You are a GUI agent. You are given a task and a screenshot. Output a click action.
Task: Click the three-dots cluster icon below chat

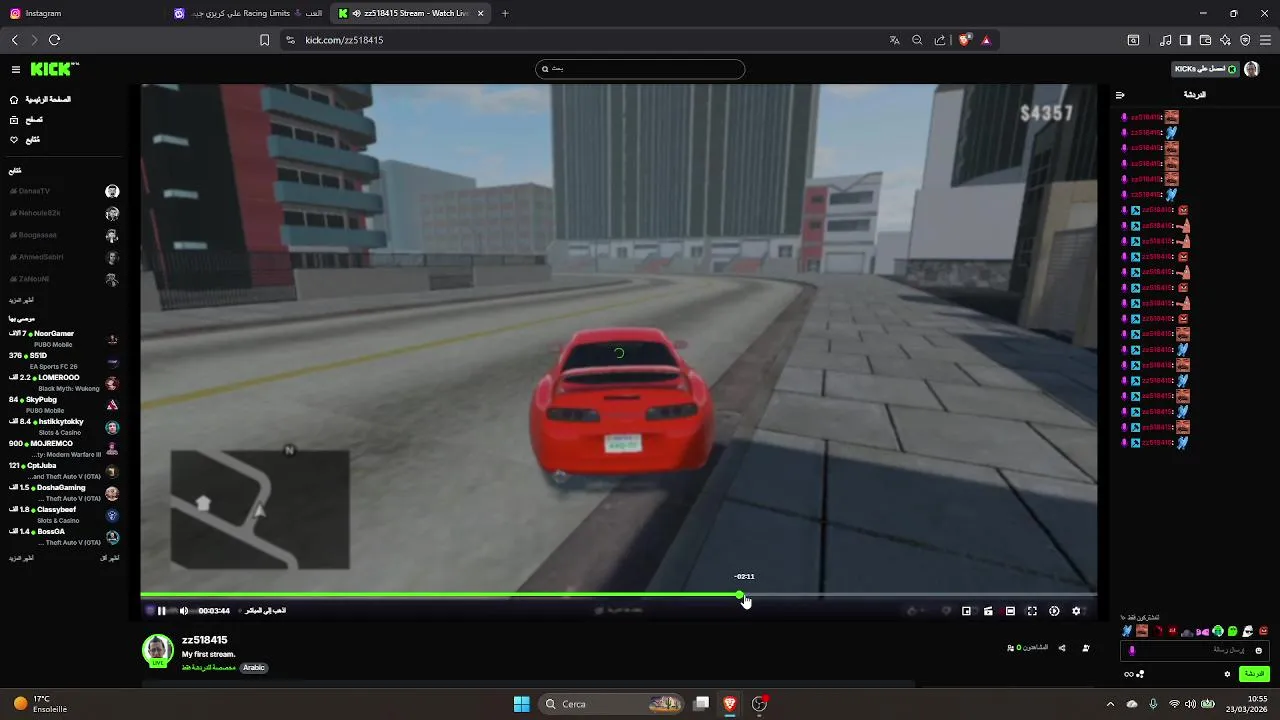1140,674
